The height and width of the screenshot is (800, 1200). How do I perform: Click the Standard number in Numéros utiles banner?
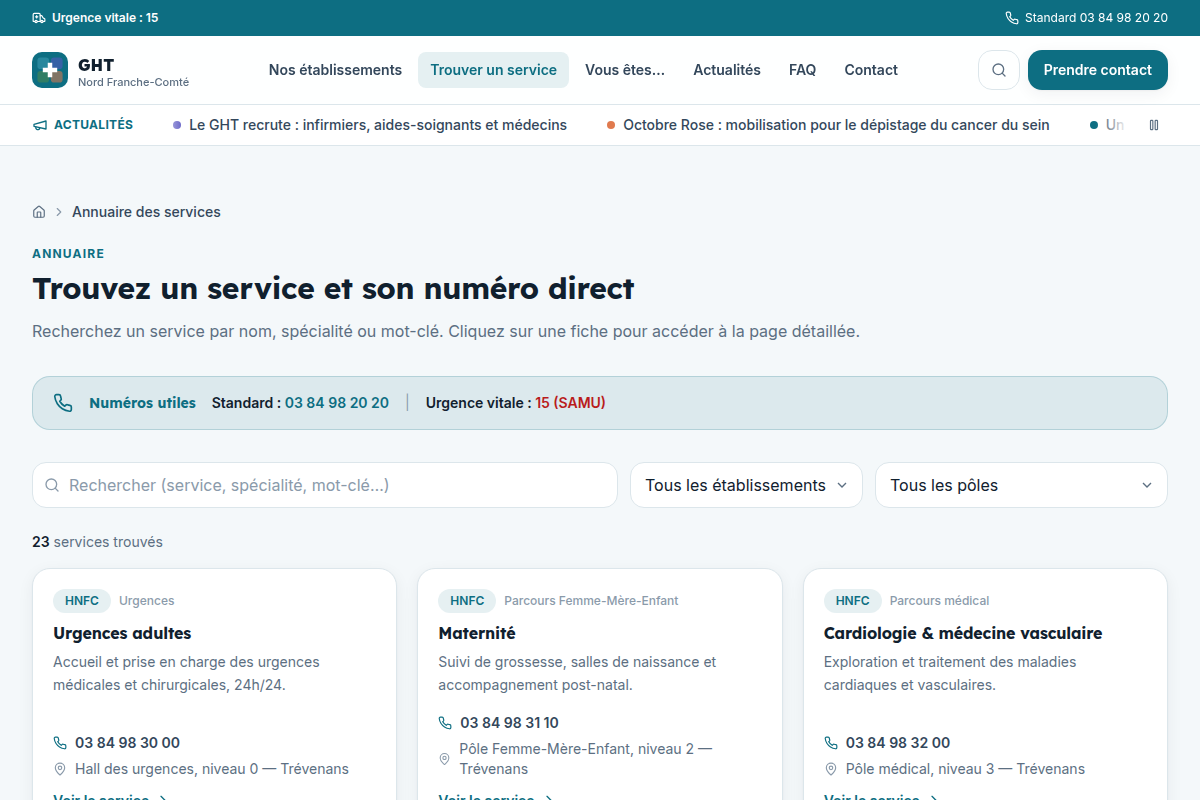click(x=337, y=403)
